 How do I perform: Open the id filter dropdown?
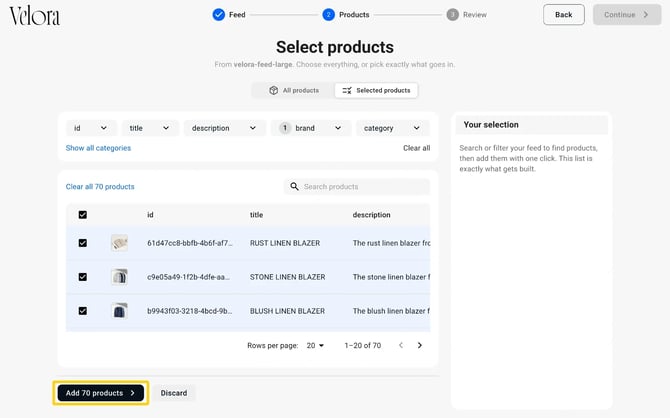(91, 128)
